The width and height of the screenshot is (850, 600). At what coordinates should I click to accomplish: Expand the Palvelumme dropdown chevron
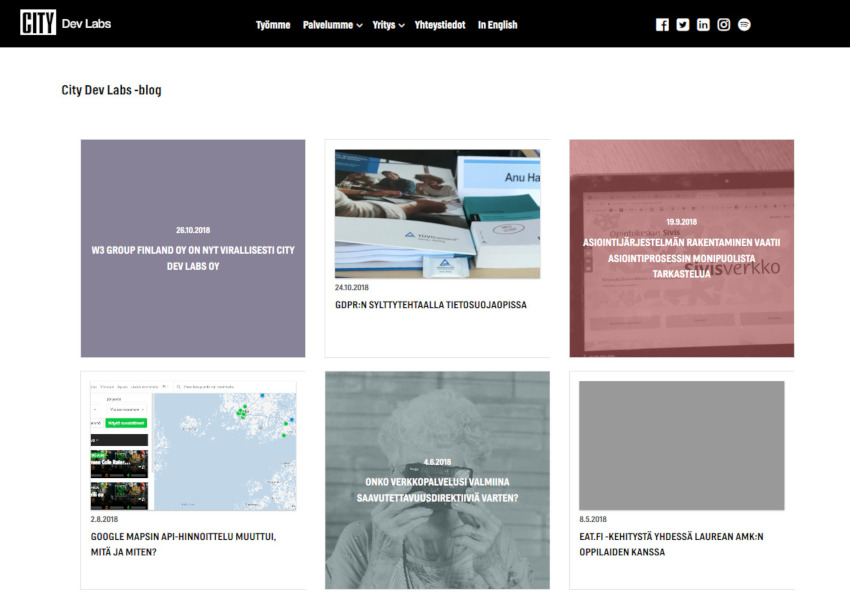point(359,25)
